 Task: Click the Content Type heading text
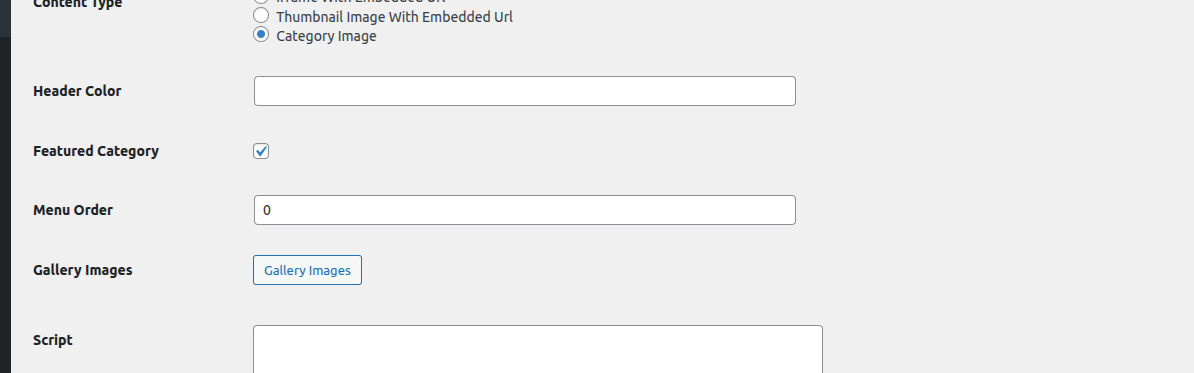click(78, 5)
